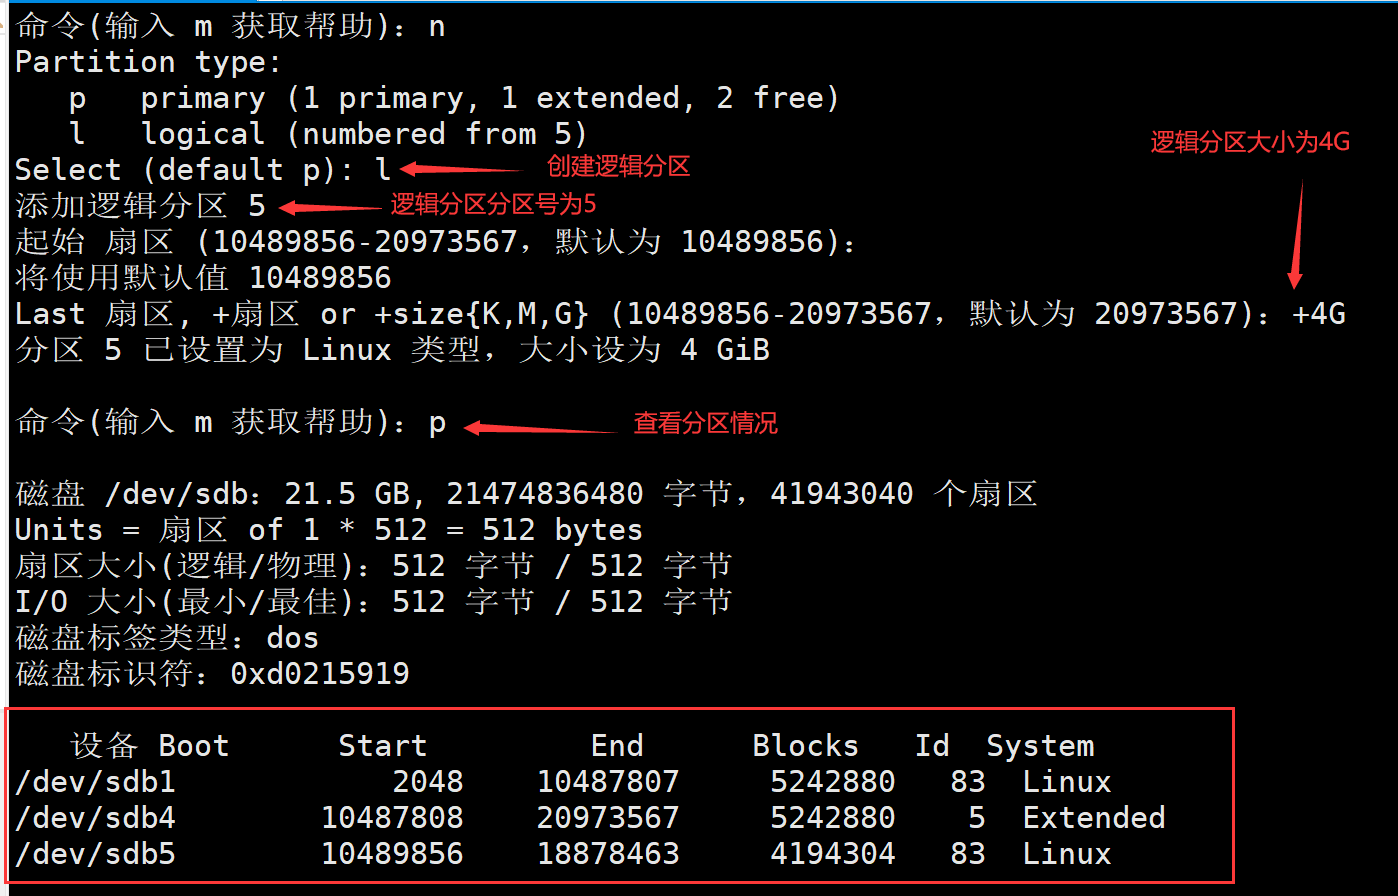
Task: Click the "将使用默认值 10489856" line
Action: [x=204, y=278]
